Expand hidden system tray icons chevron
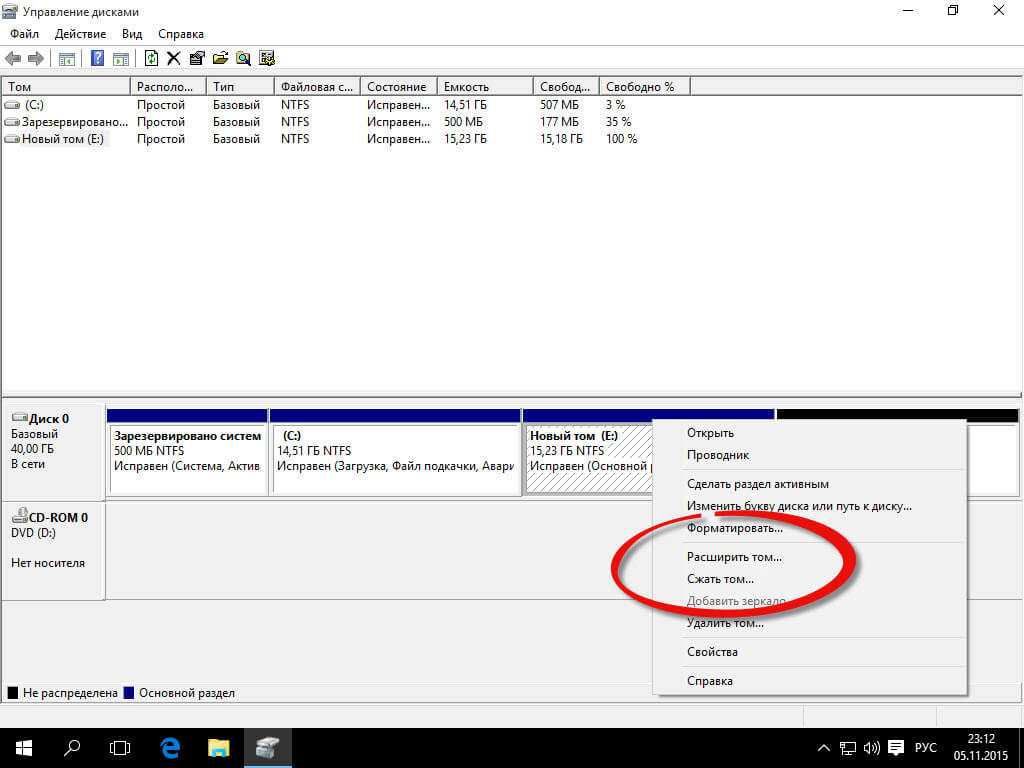1024x768 pixels. [x=824, y=748]
